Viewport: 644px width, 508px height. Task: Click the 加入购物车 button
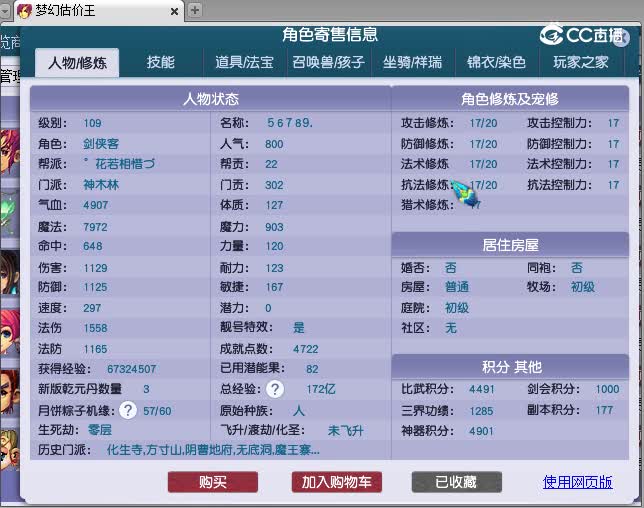point(337,482)
